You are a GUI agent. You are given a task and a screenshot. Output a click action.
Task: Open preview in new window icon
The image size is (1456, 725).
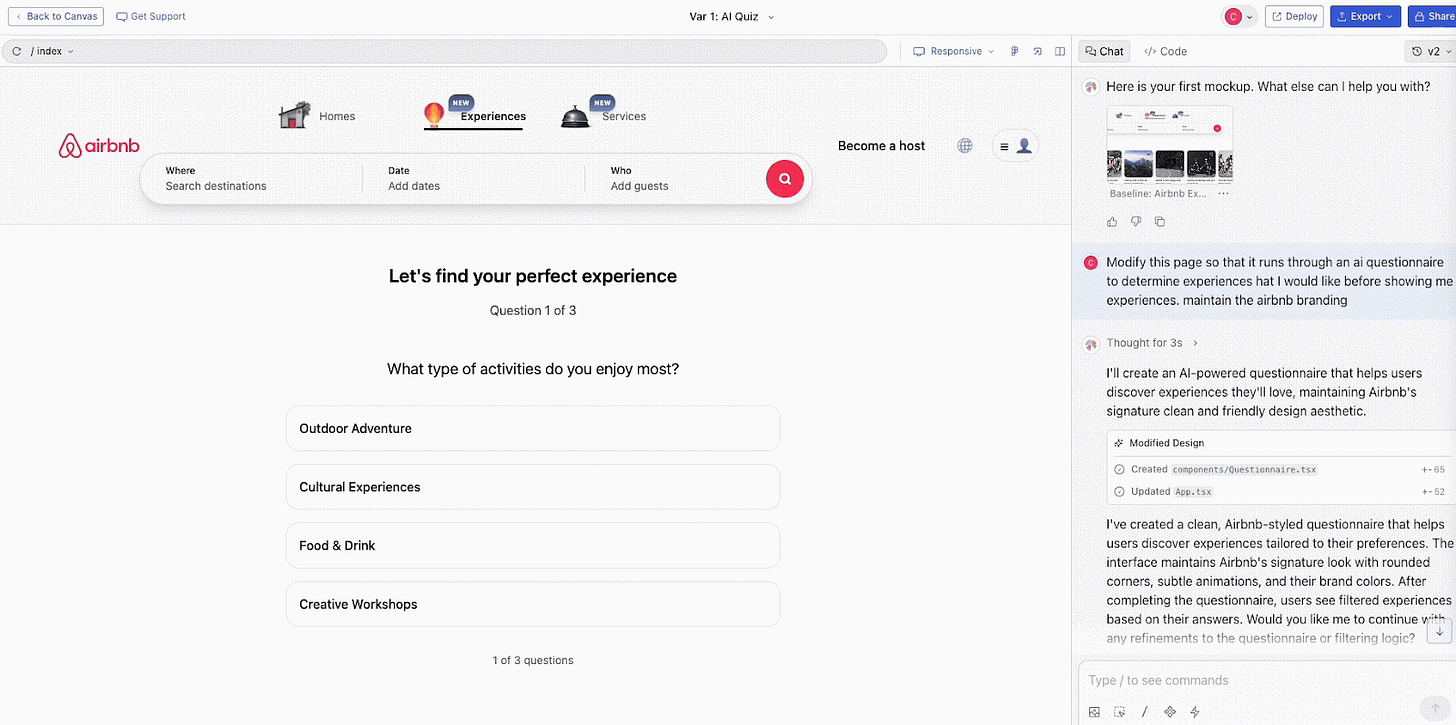click(1037, 51)
